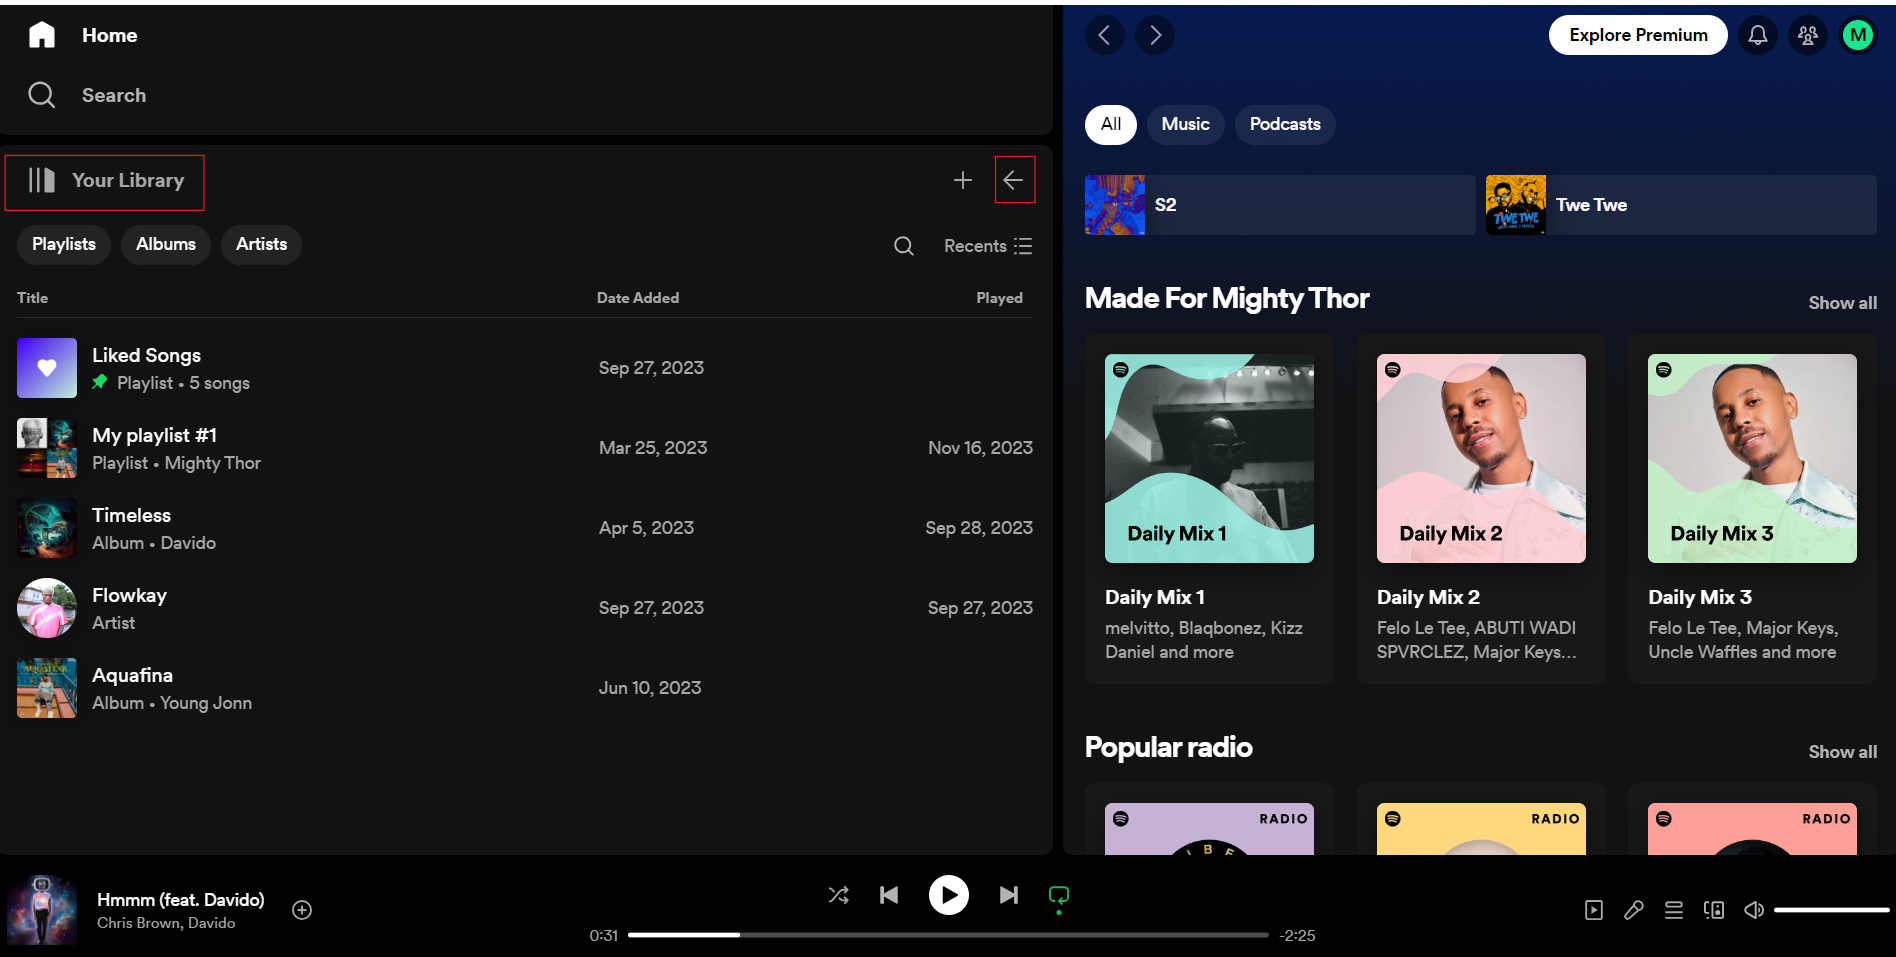Open the Flowkay artist row
Screen dimensions: 1896x957
pyautogui.click(x=525, y=608)
